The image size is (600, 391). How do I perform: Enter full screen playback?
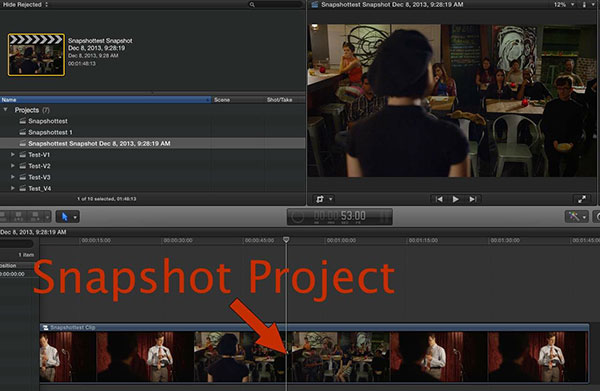[x=582, y=199]
